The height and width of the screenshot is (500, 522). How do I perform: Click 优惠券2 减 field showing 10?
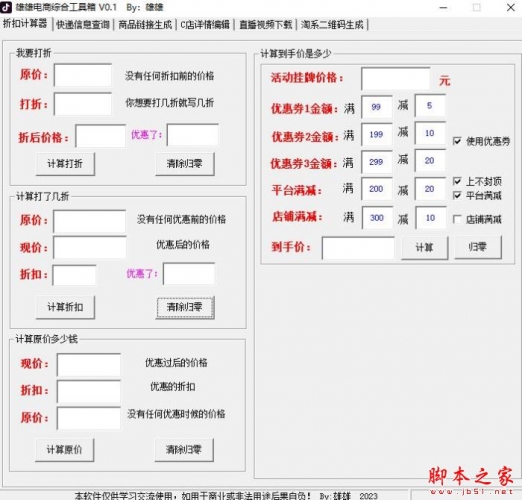(x=430, y=133)
